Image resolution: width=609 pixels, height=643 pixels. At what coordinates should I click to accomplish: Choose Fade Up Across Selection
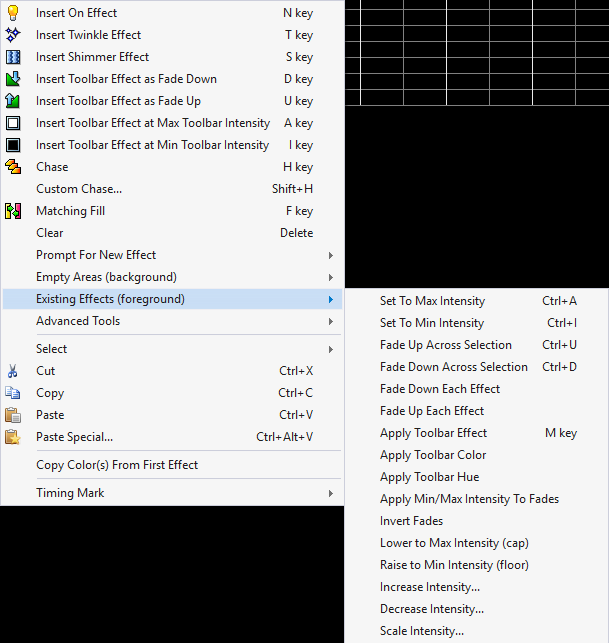point(477,345)
